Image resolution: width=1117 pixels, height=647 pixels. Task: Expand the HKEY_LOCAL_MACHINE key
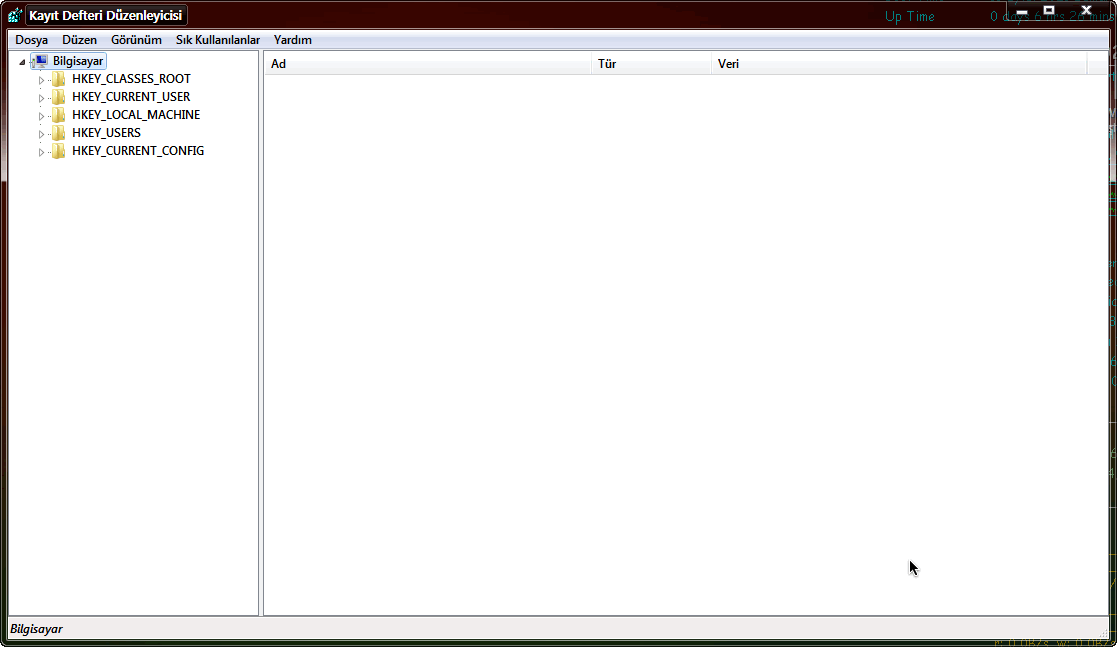coord(41,115)
